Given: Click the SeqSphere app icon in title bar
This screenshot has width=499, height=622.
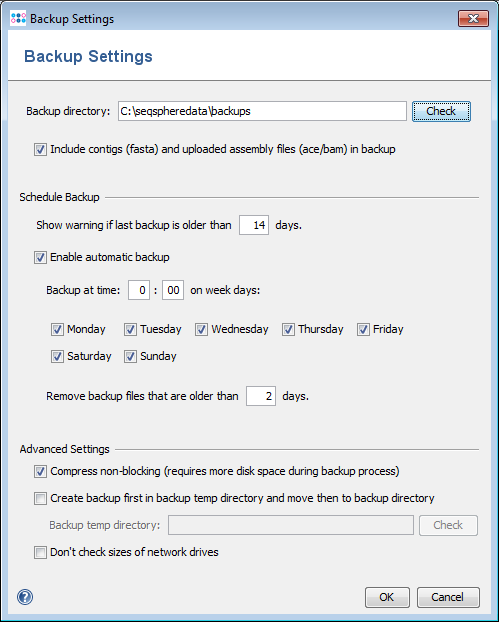Looking at the screenshot, I should click(18, 18).
